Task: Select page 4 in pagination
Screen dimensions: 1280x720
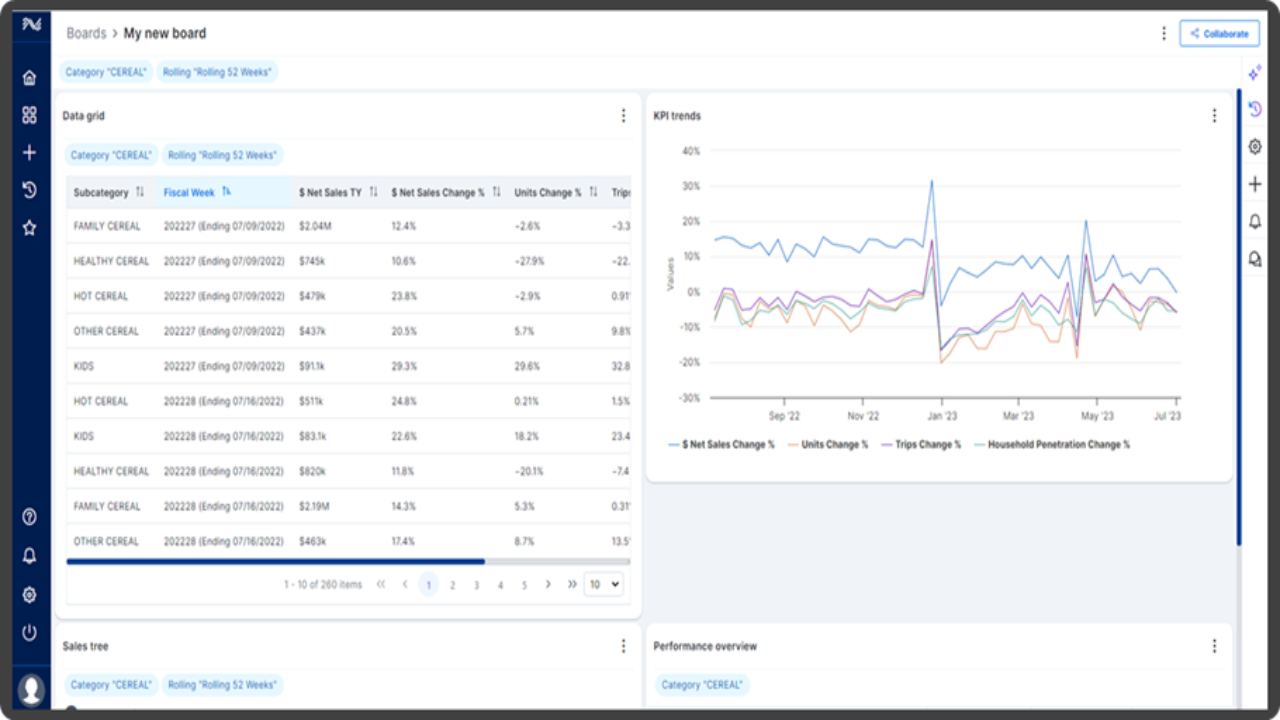Action: point(500,585)
